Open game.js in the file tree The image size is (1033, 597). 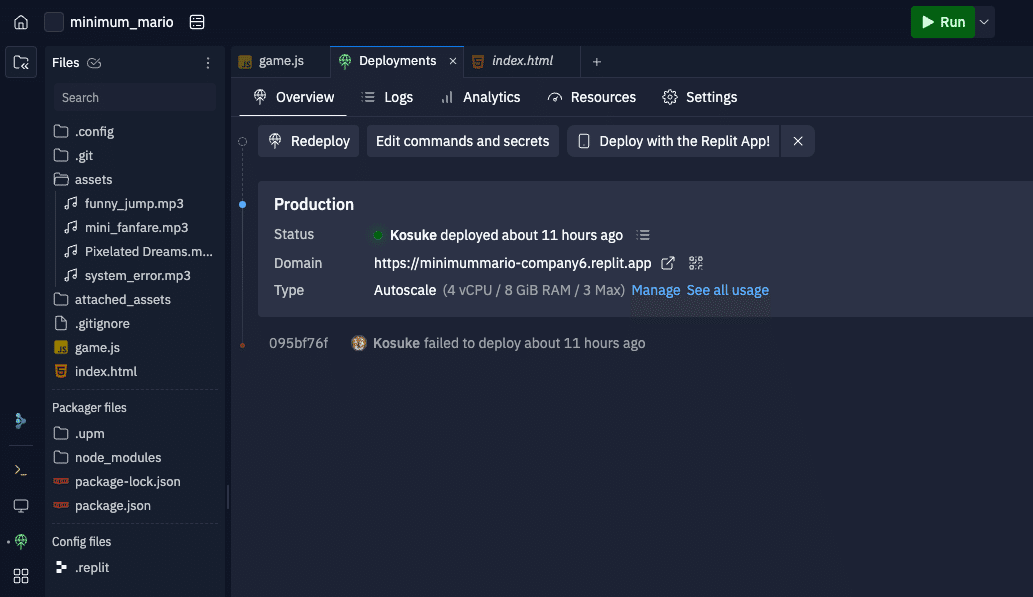pyautogui.click(x=97, y=347)
